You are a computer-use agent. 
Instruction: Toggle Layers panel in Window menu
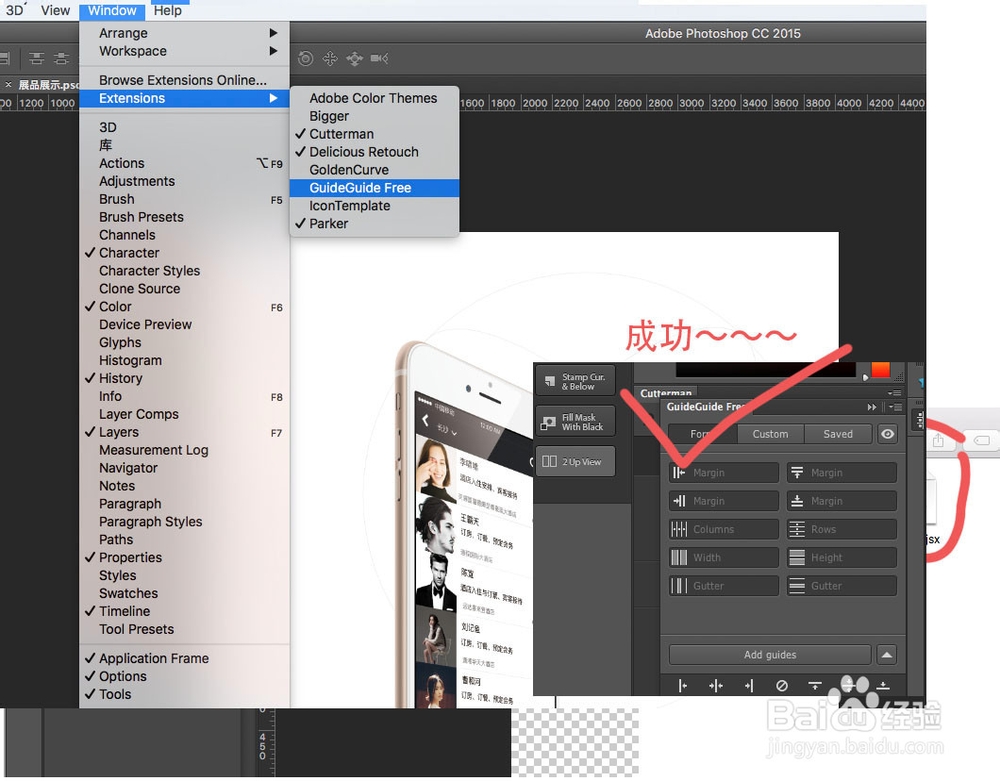coord(184,432)
